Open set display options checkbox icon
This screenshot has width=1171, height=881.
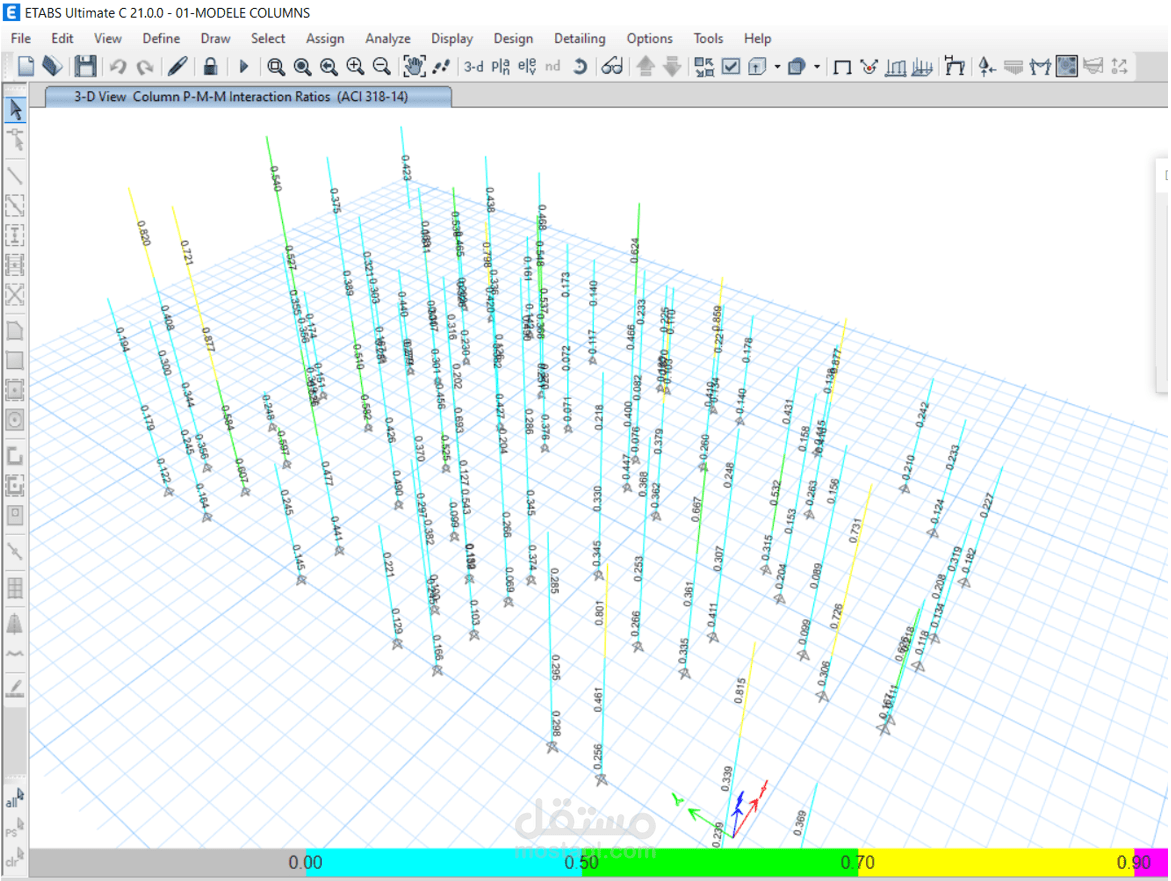tap(731, 66)
